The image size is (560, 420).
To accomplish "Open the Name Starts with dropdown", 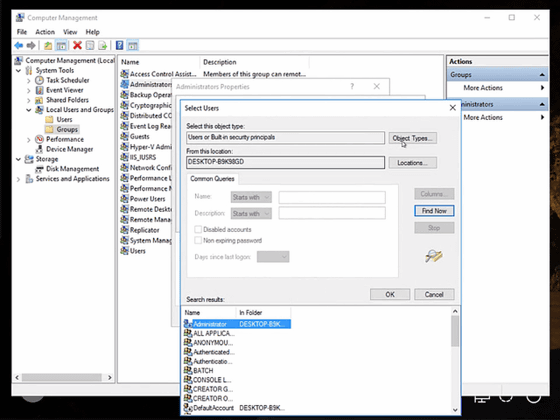I will click(251, 197).
